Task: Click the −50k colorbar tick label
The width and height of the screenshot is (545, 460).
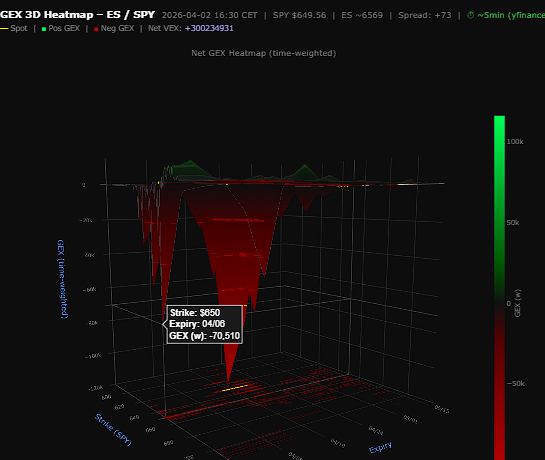Action: point(515,384)
